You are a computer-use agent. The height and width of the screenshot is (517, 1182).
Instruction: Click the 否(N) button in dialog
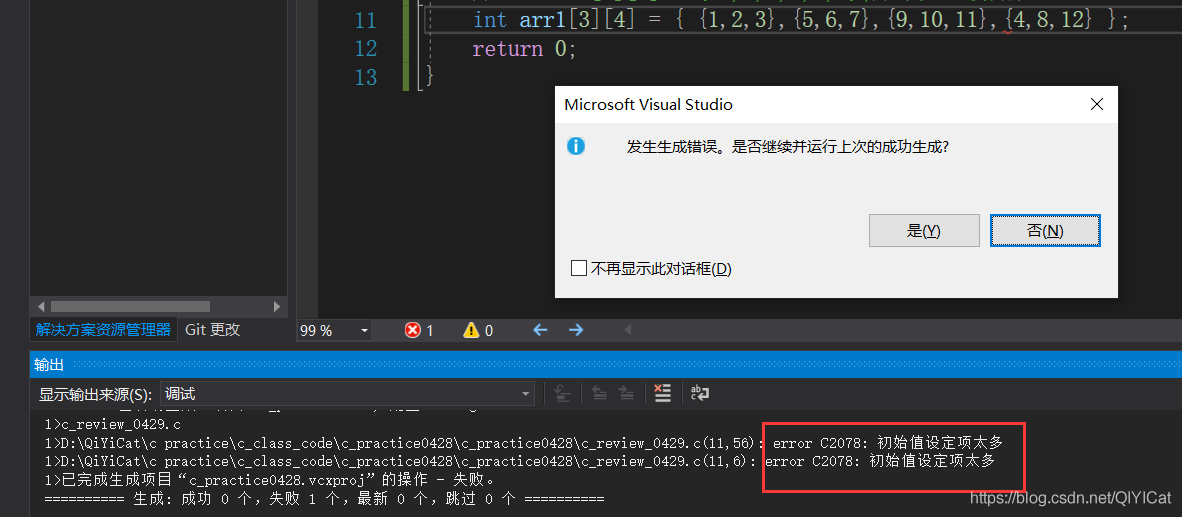pyautogui.click(x=1045, y=231)
